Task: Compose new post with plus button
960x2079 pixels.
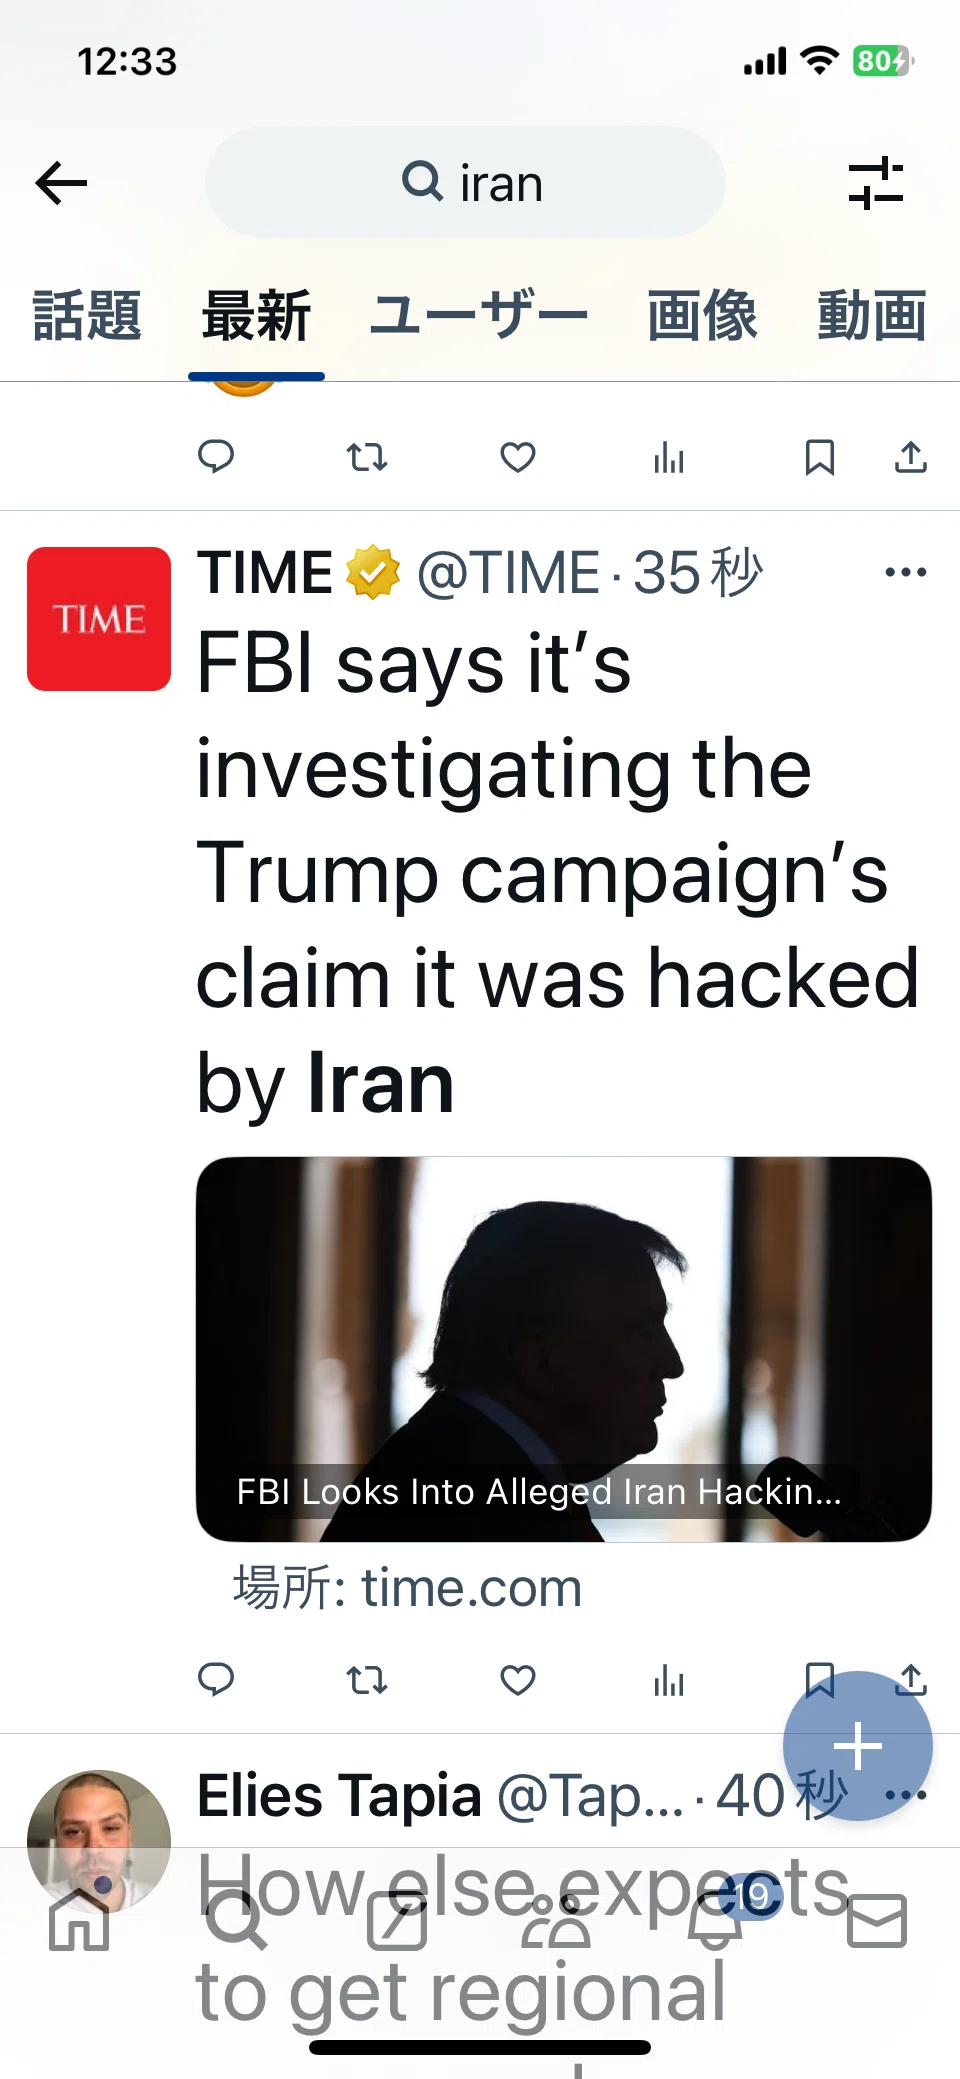Action: click(858, 1746)
